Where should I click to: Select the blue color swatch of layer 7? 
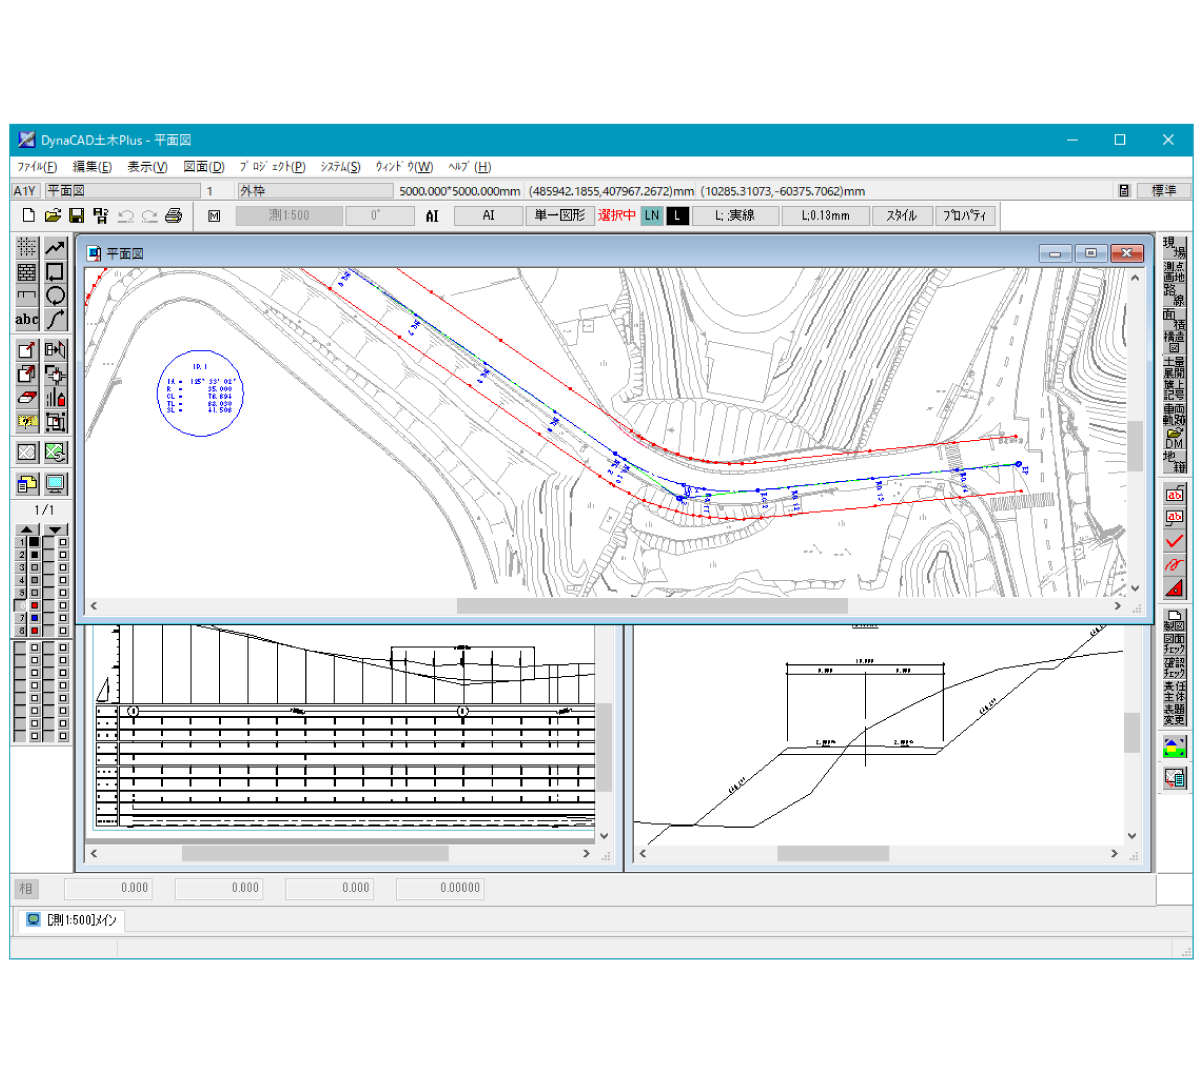(x=35, y=618)
